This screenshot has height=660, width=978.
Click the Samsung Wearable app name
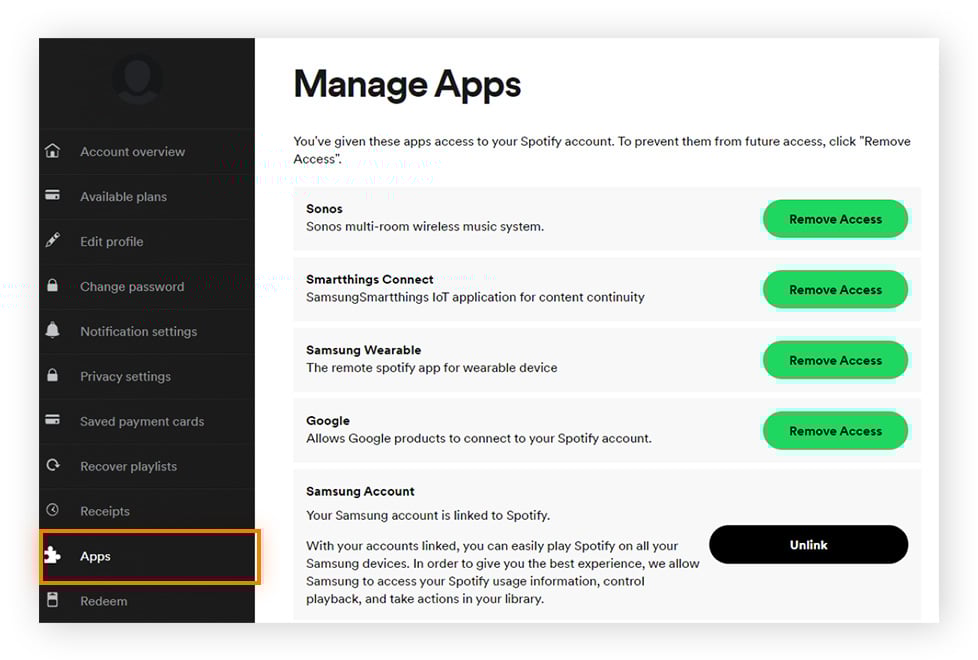[364, 349]
